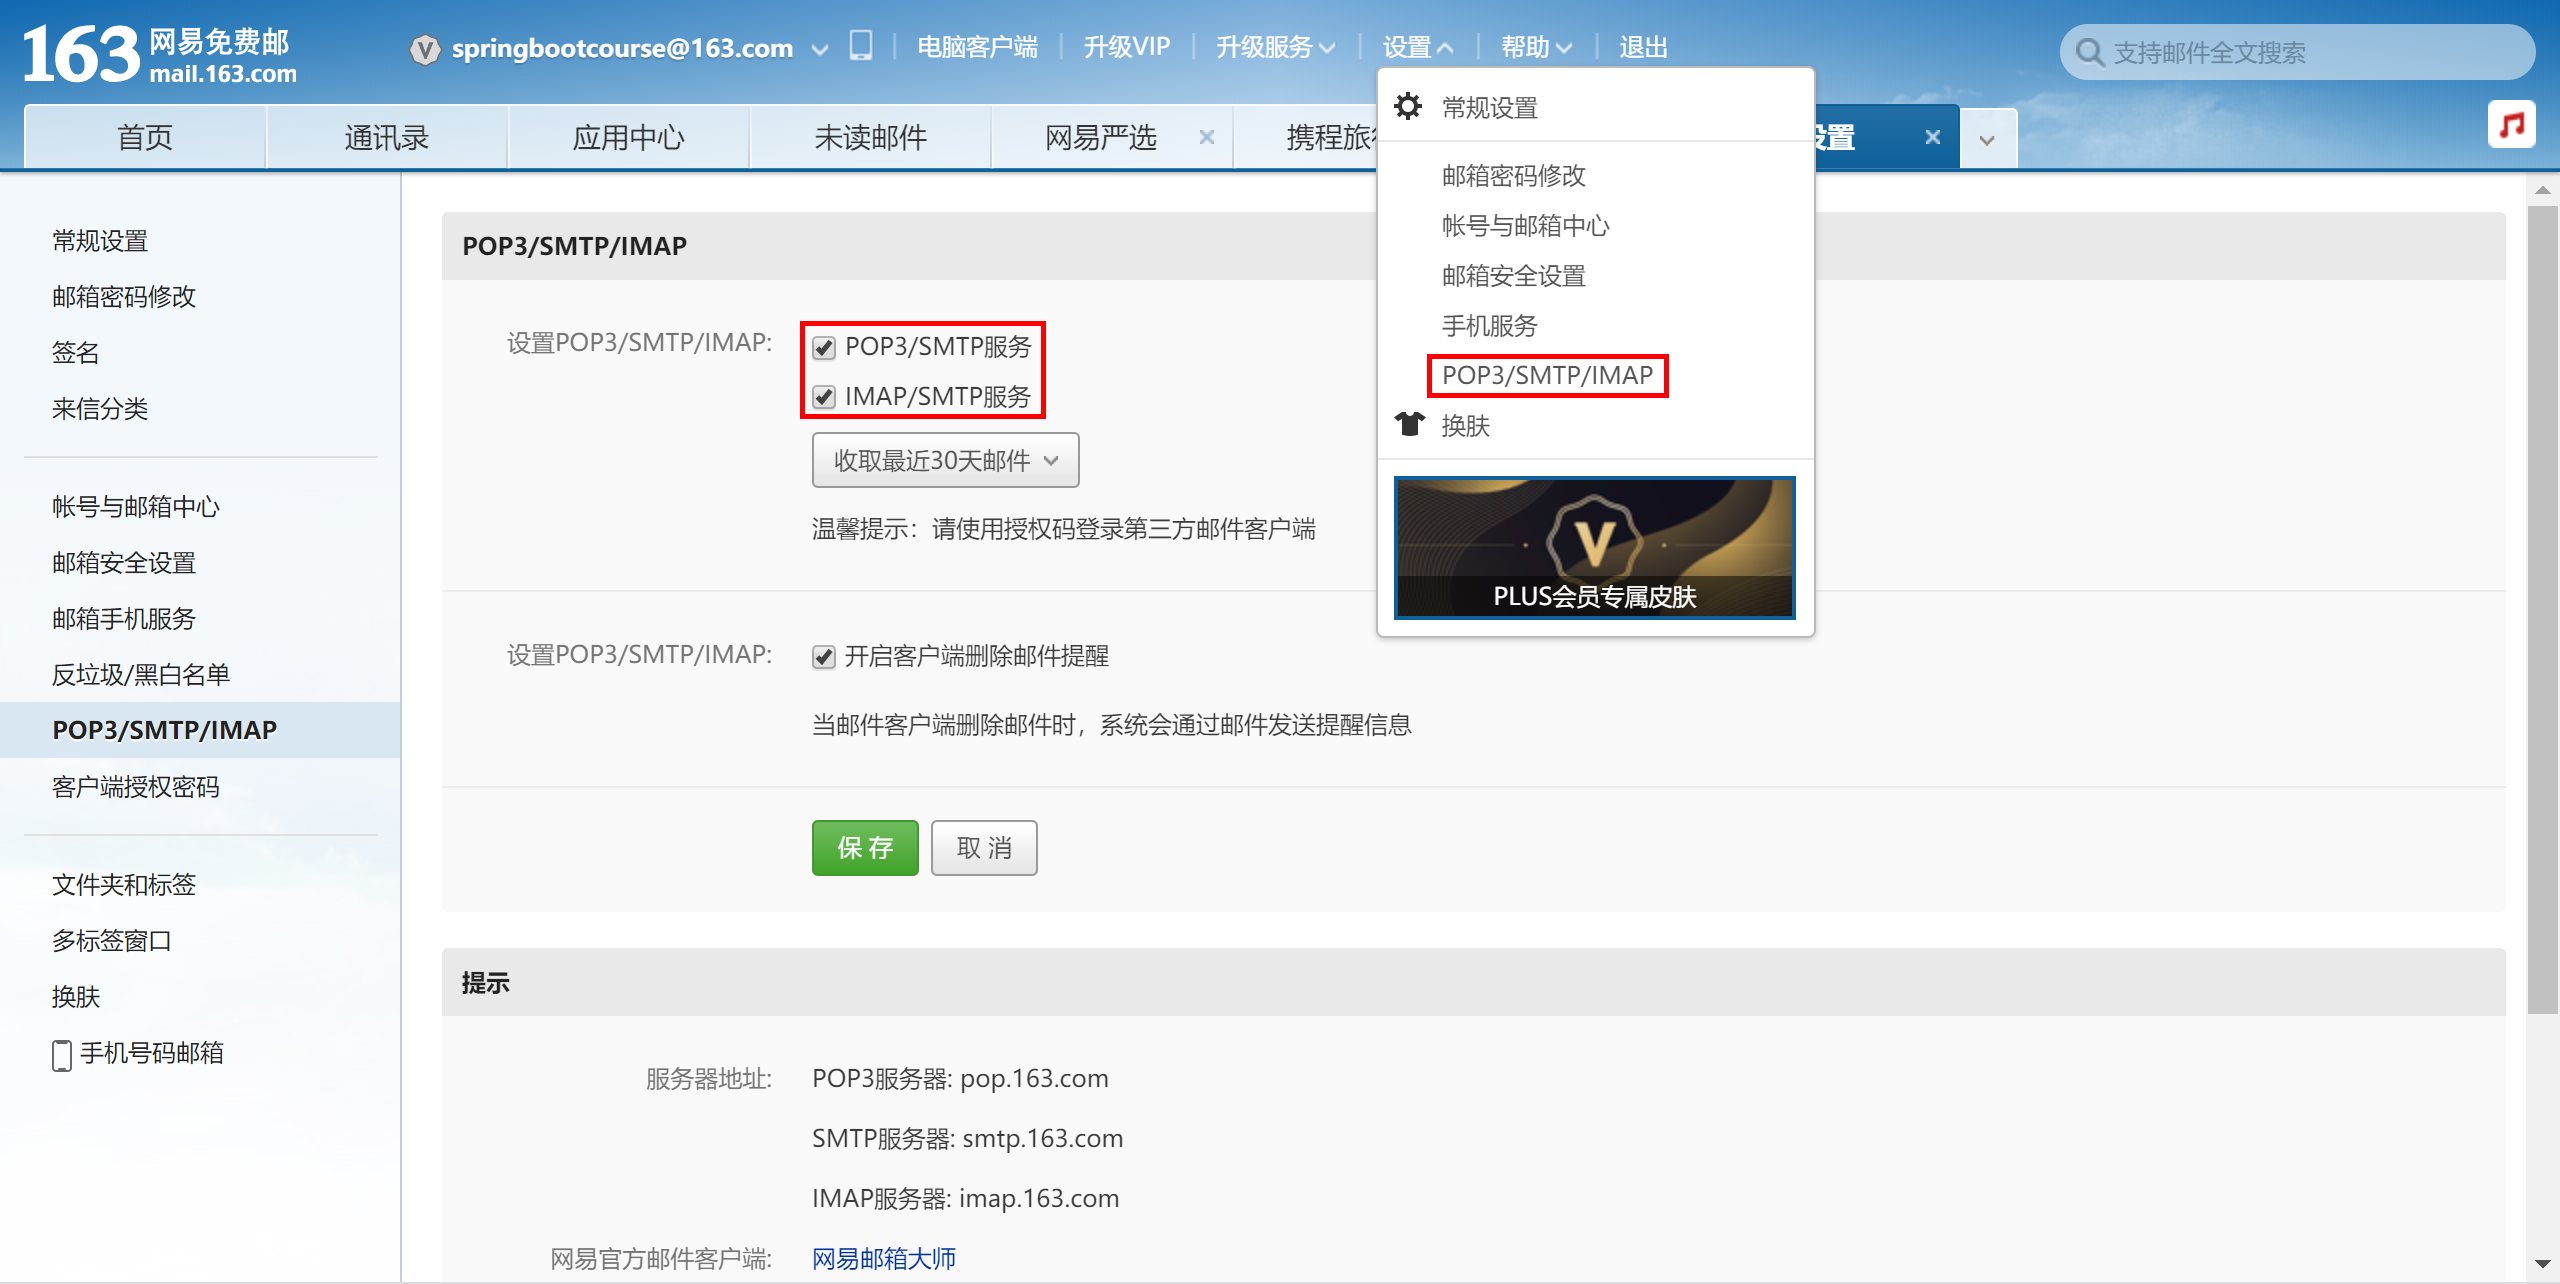Click the PLUS会员专属皮肤 banner
The height and width of the screenshot is (1284, 2560).
click(1595, 548)
